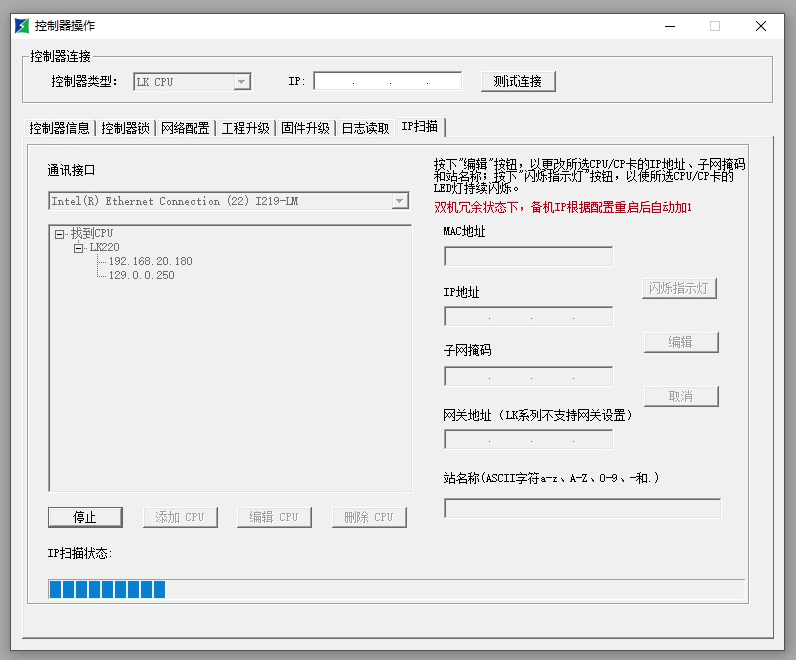Screen dimensions: 796x660
Task: Click the 通讯接口 label
Action: (x=72, y=170)
